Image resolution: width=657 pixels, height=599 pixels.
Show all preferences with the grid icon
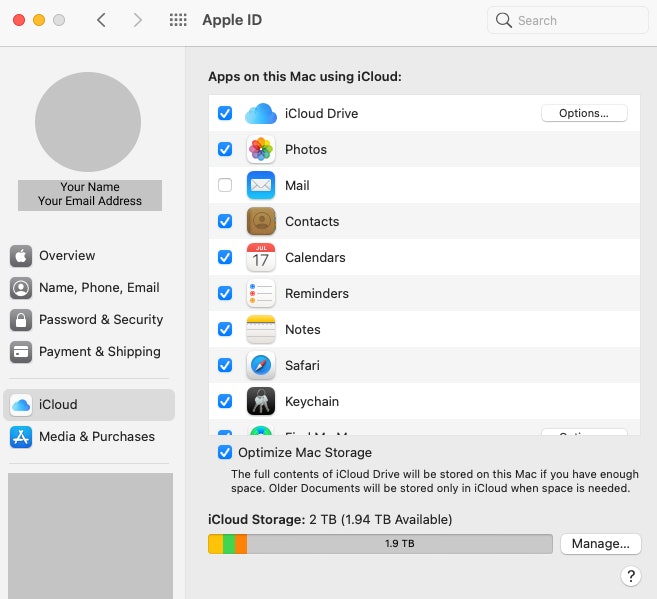(x=178, y=20)
